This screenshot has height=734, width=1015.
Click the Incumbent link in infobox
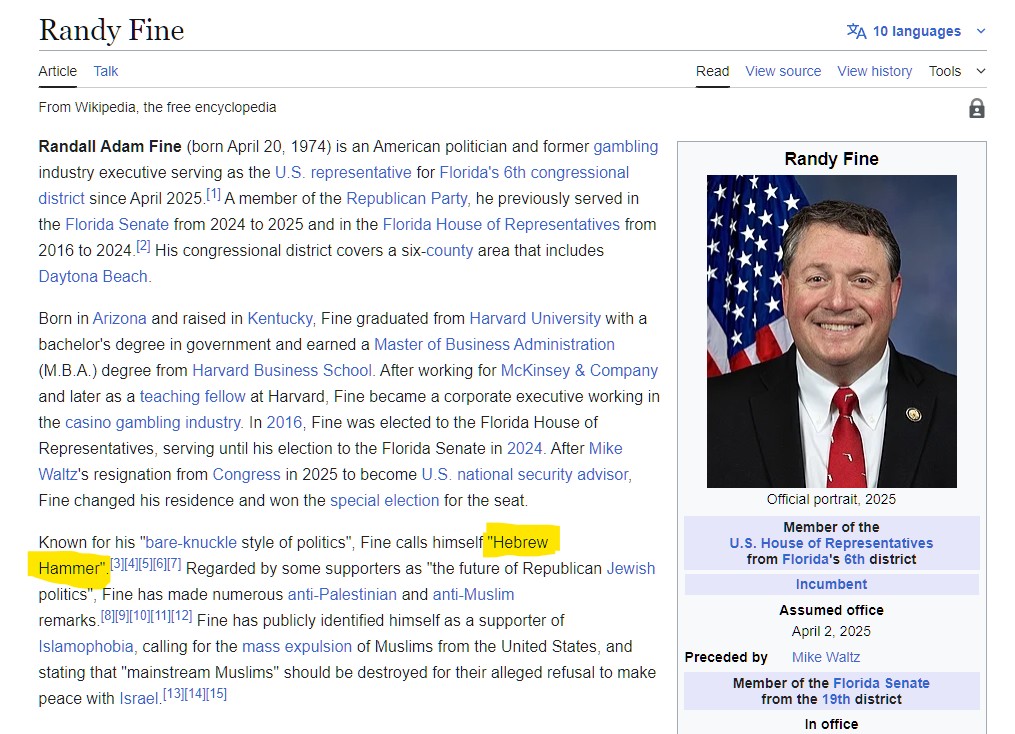coord(831,584)
